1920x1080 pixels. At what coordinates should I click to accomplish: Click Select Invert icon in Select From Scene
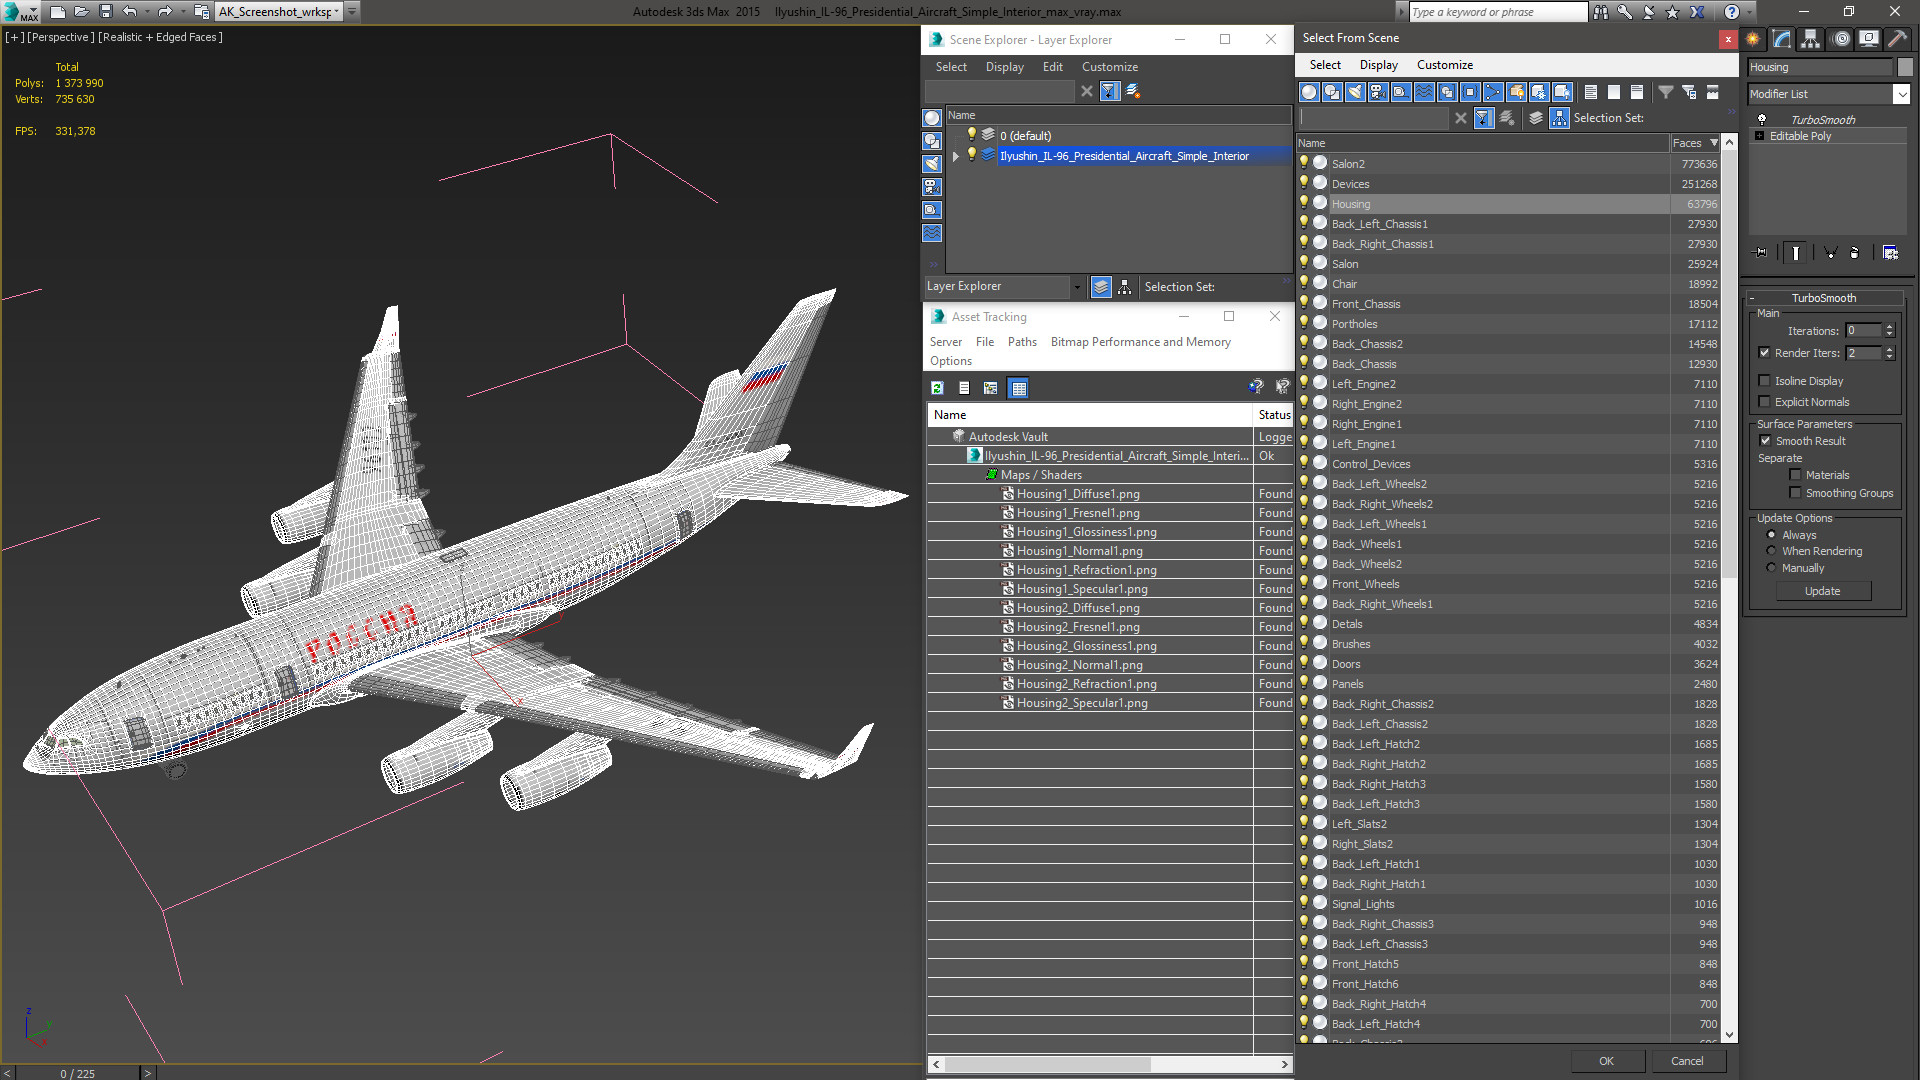(x=1637, y=92)
